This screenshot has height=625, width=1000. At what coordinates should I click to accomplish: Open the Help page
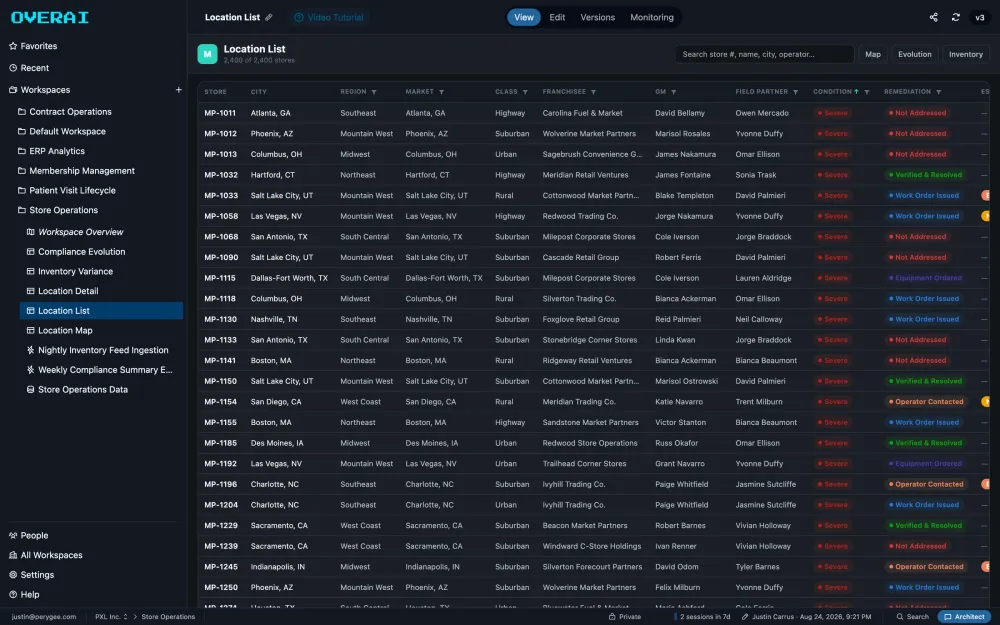24,595
